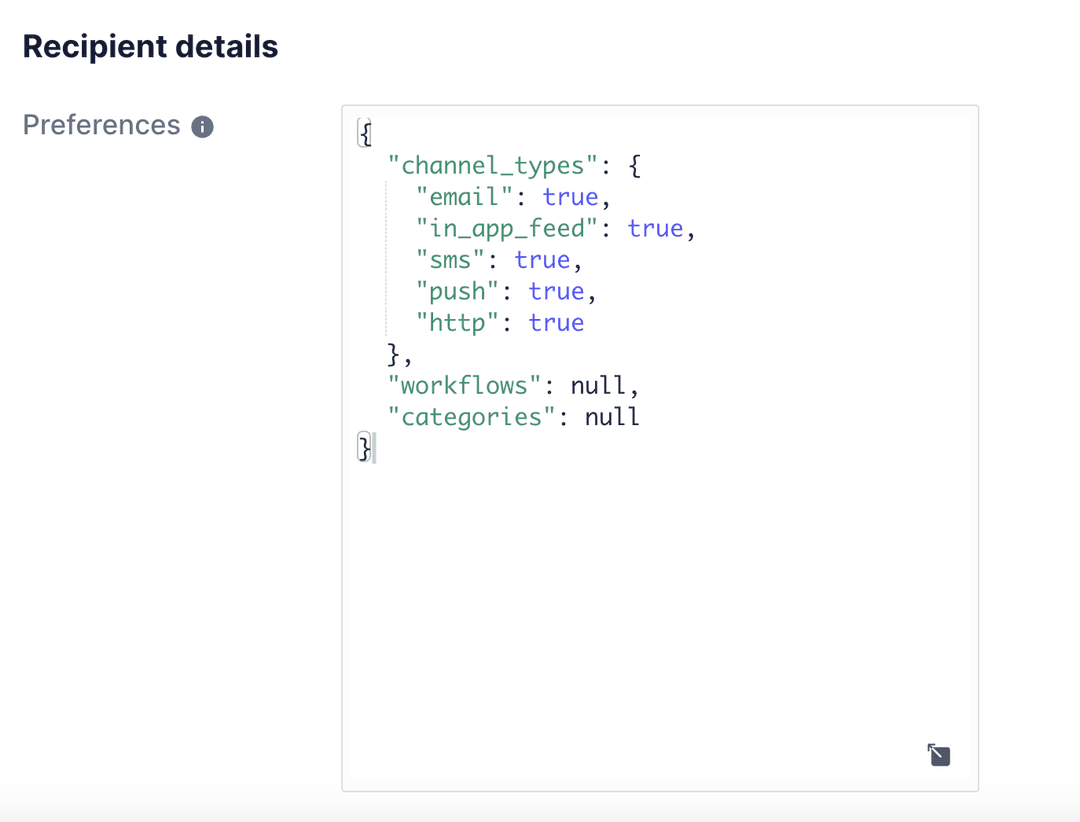The width and height of the screenshot is (1080, 822).
Task: Click the http true value
Action: point(556,322)
